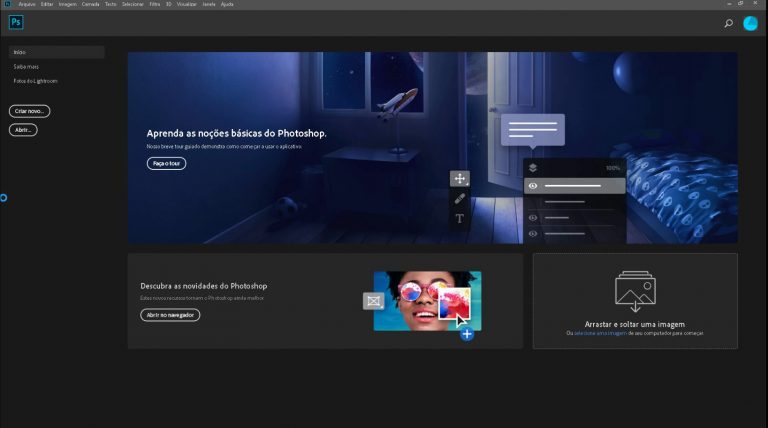The height and width of the screenshot is (428, 768).
Task: Click the Criar novo... button
Action: pyautogui.click(x=29, y=111)
